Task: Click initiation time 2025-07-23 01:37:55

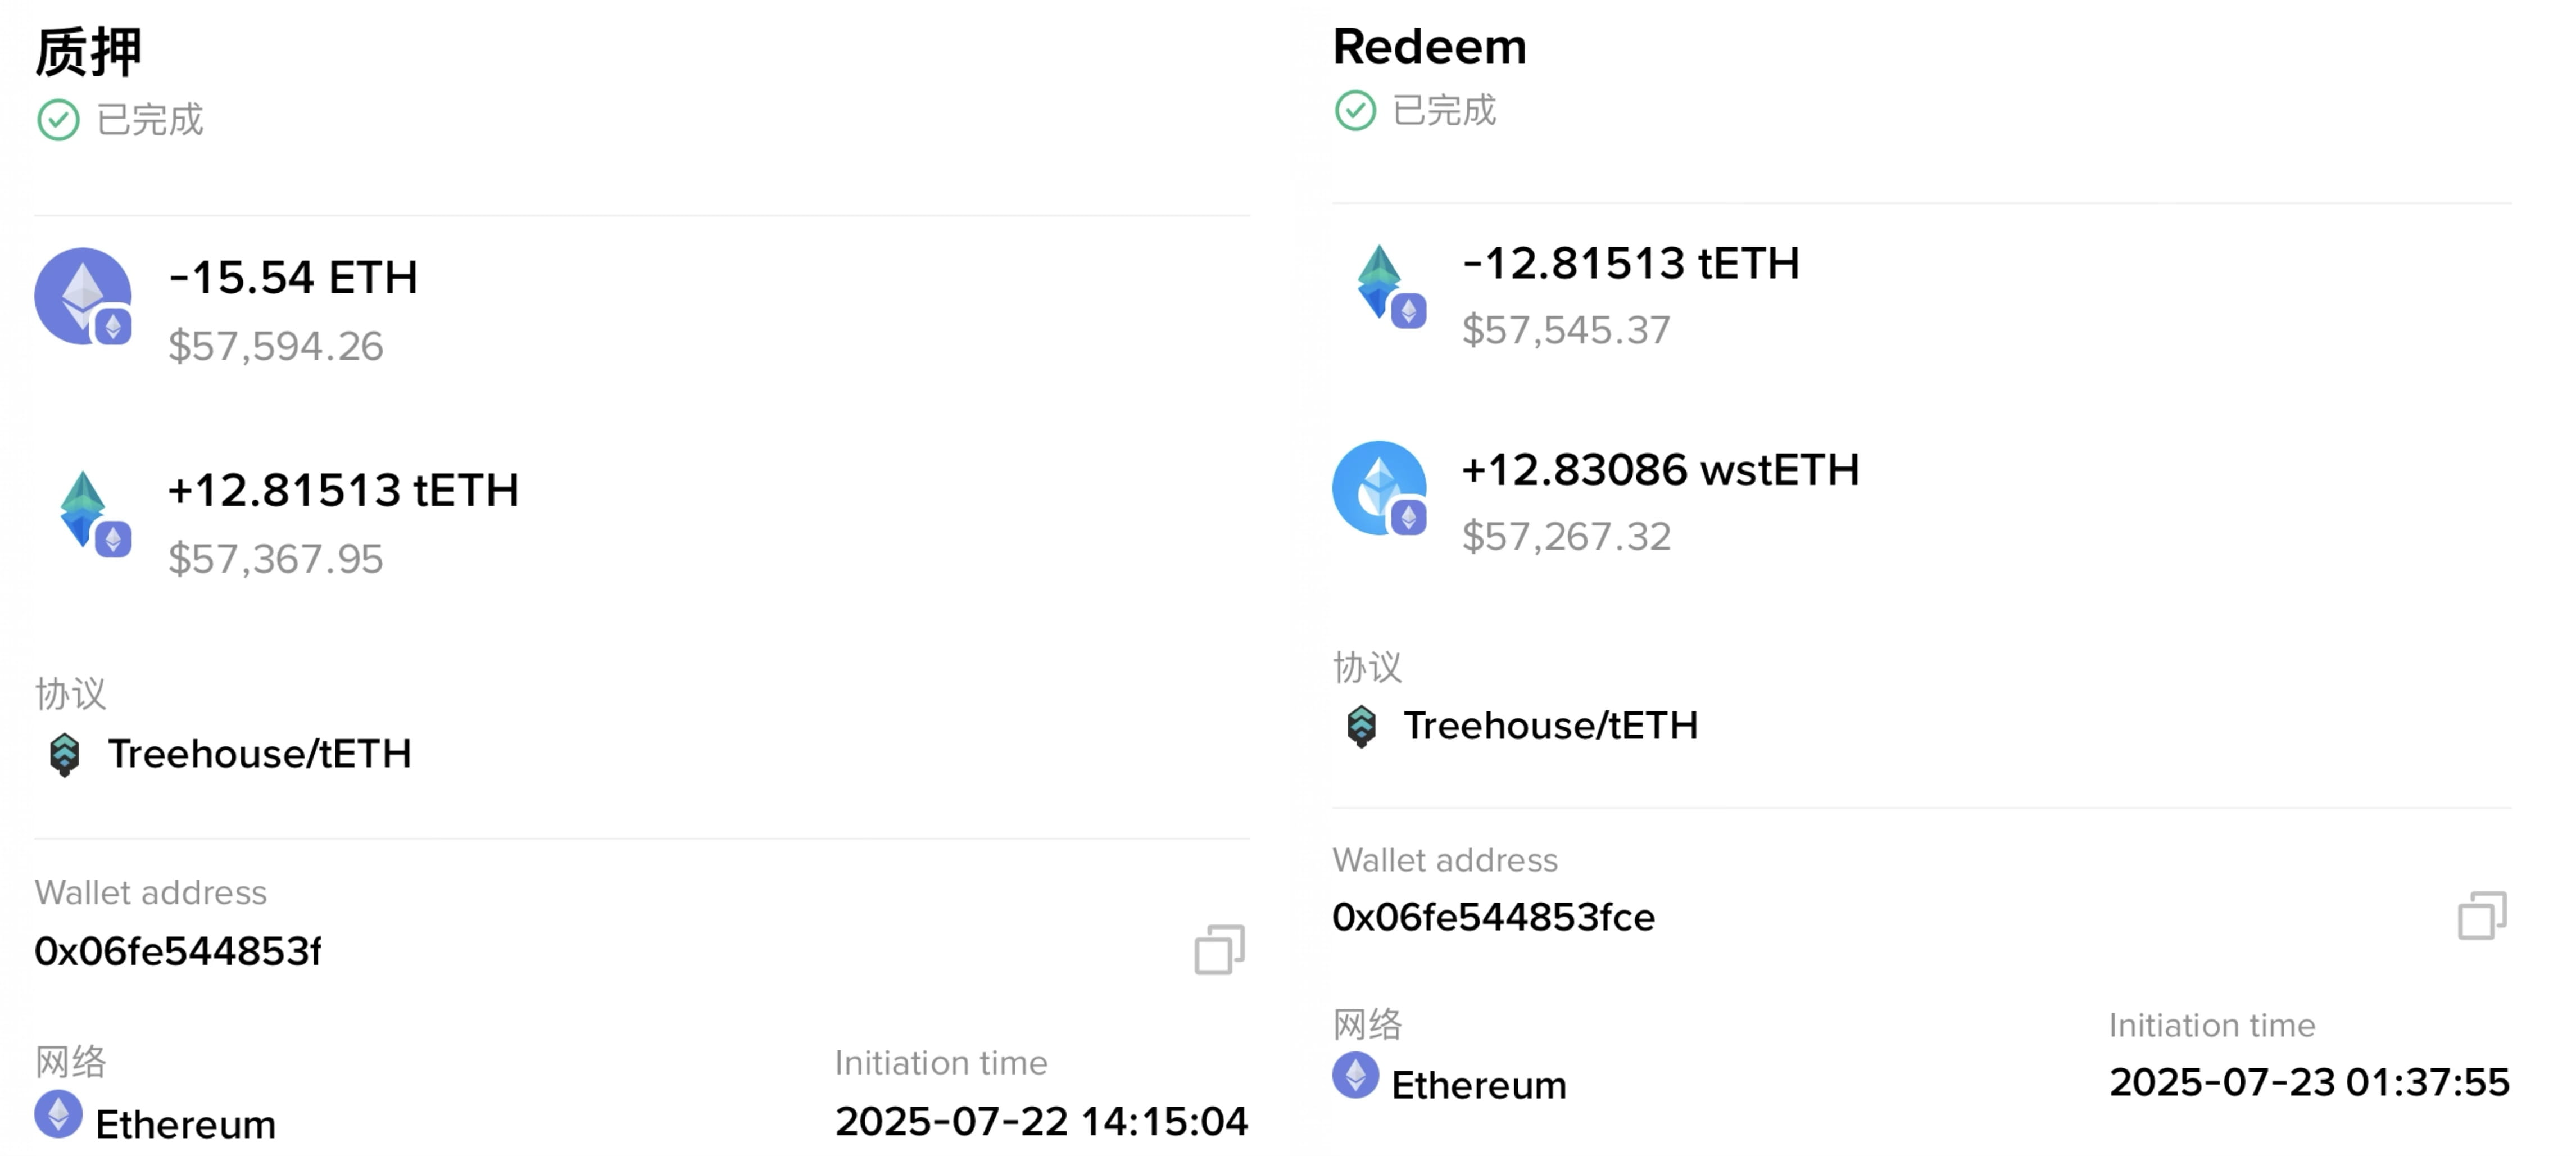Action: (2309, 1082)
